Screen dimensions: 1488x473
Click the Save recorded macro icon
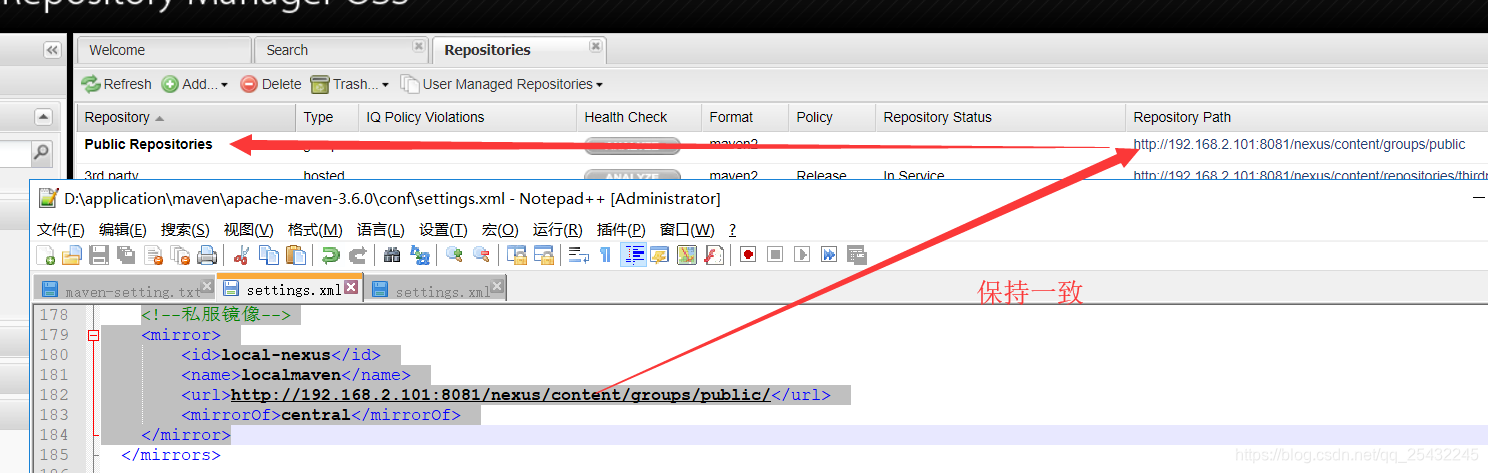click(x=856, y=255)
